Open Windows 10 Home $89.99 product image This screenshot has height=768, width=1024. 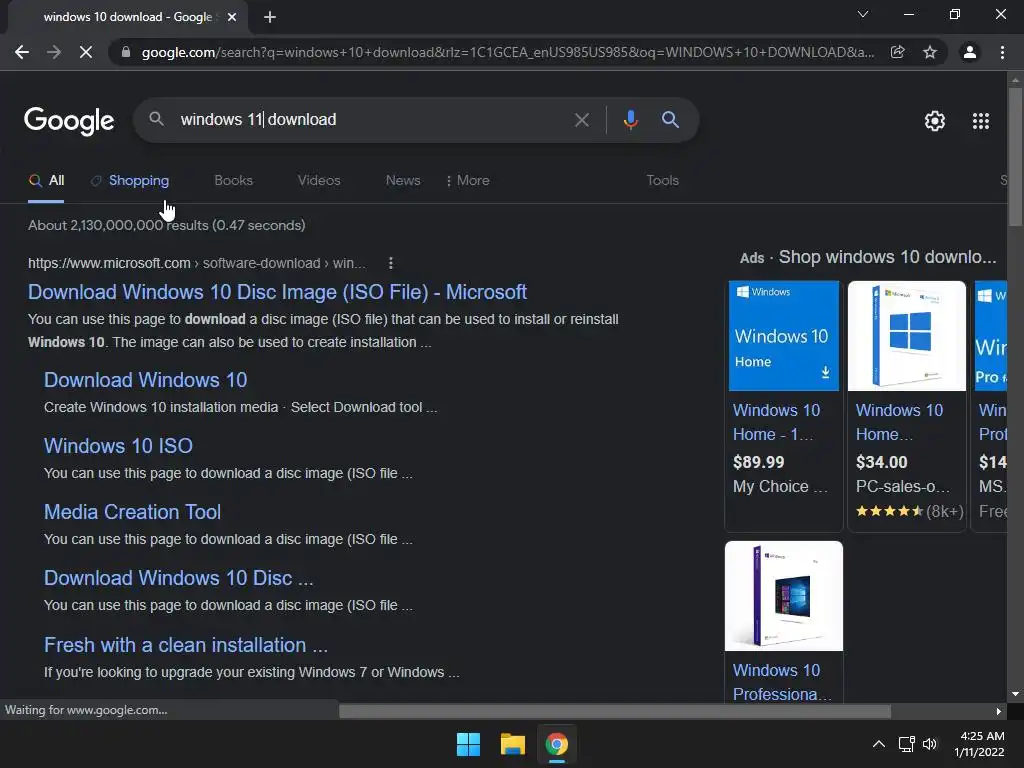click(x=784, y=336)
